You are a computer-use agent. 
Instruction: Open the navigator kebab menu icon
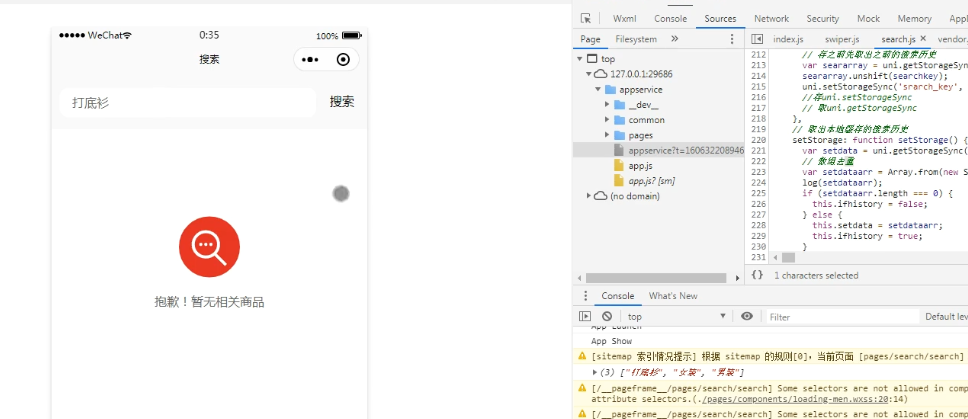pos(732,39)
